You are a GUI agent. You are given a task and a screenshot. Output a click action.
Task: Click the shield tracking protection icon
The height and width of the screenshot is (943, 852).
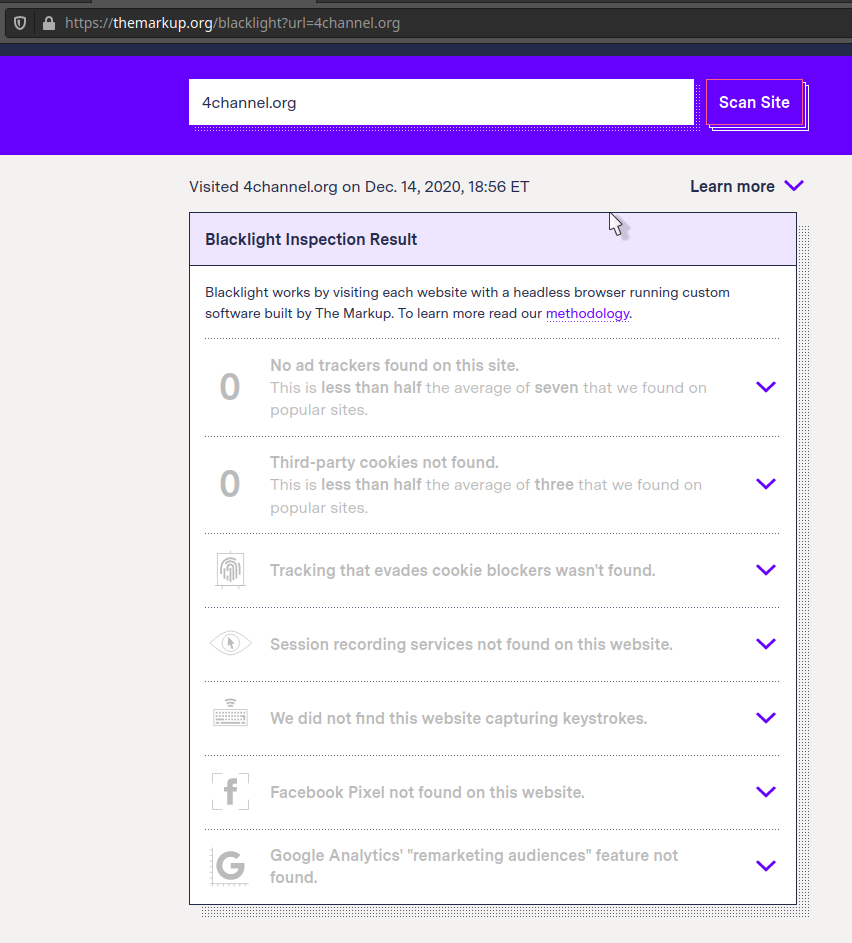pos(19,22)
